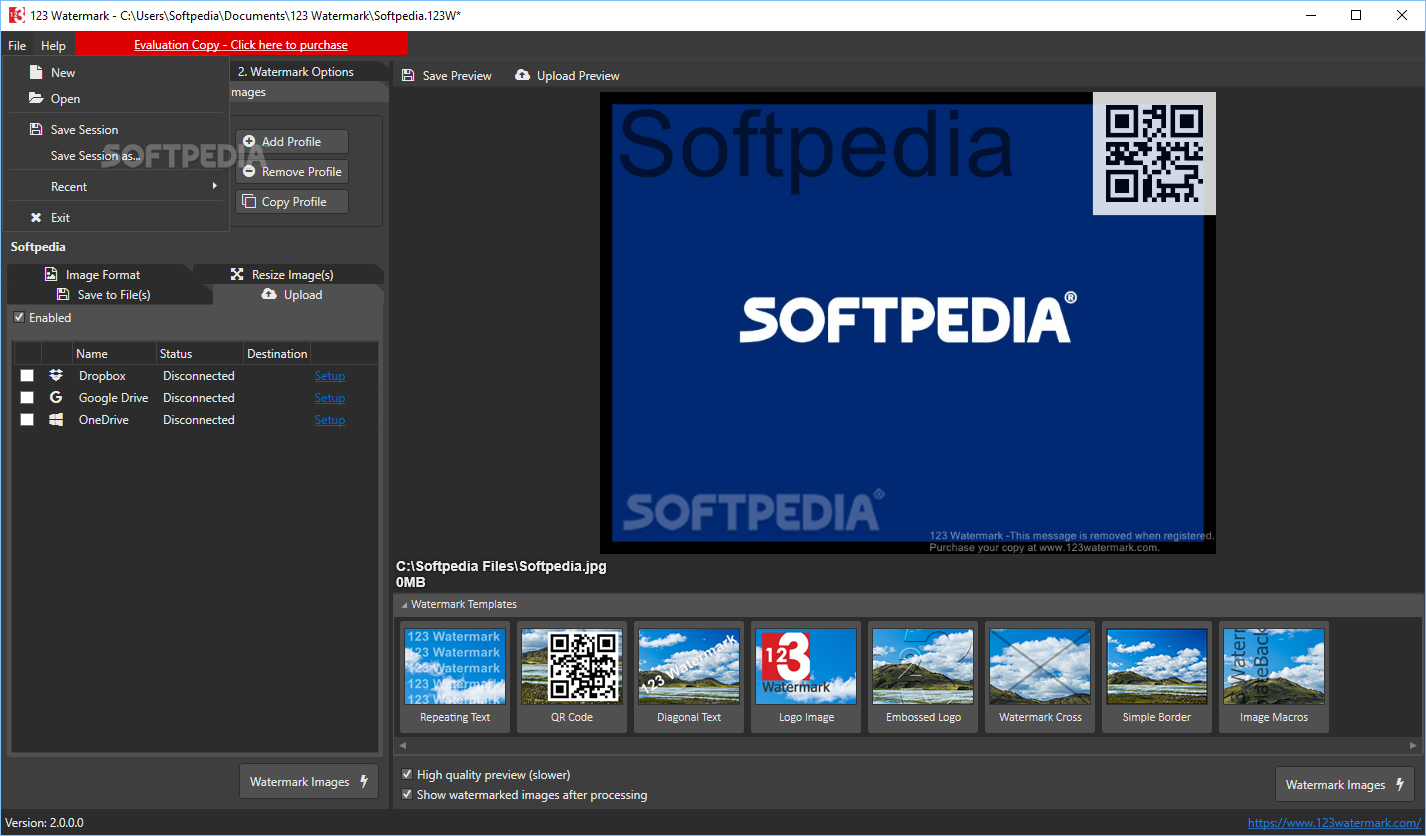Click the Image Format tab icon
The image size is (1426, 836).
51,274
